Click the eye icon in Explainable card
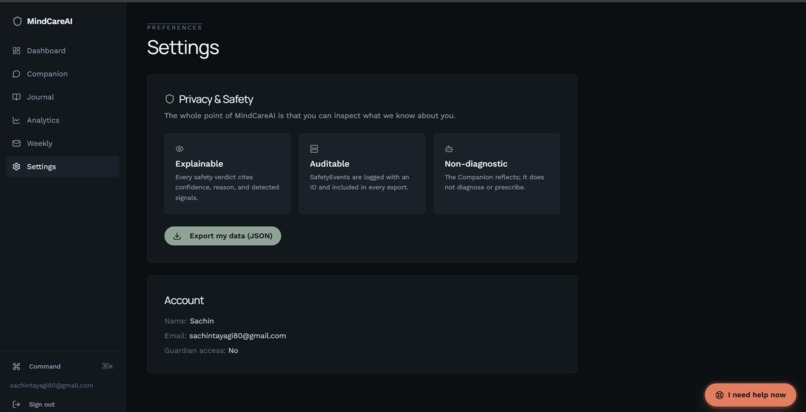The width and height of the screenshot is (806, 412). point(179,149)
